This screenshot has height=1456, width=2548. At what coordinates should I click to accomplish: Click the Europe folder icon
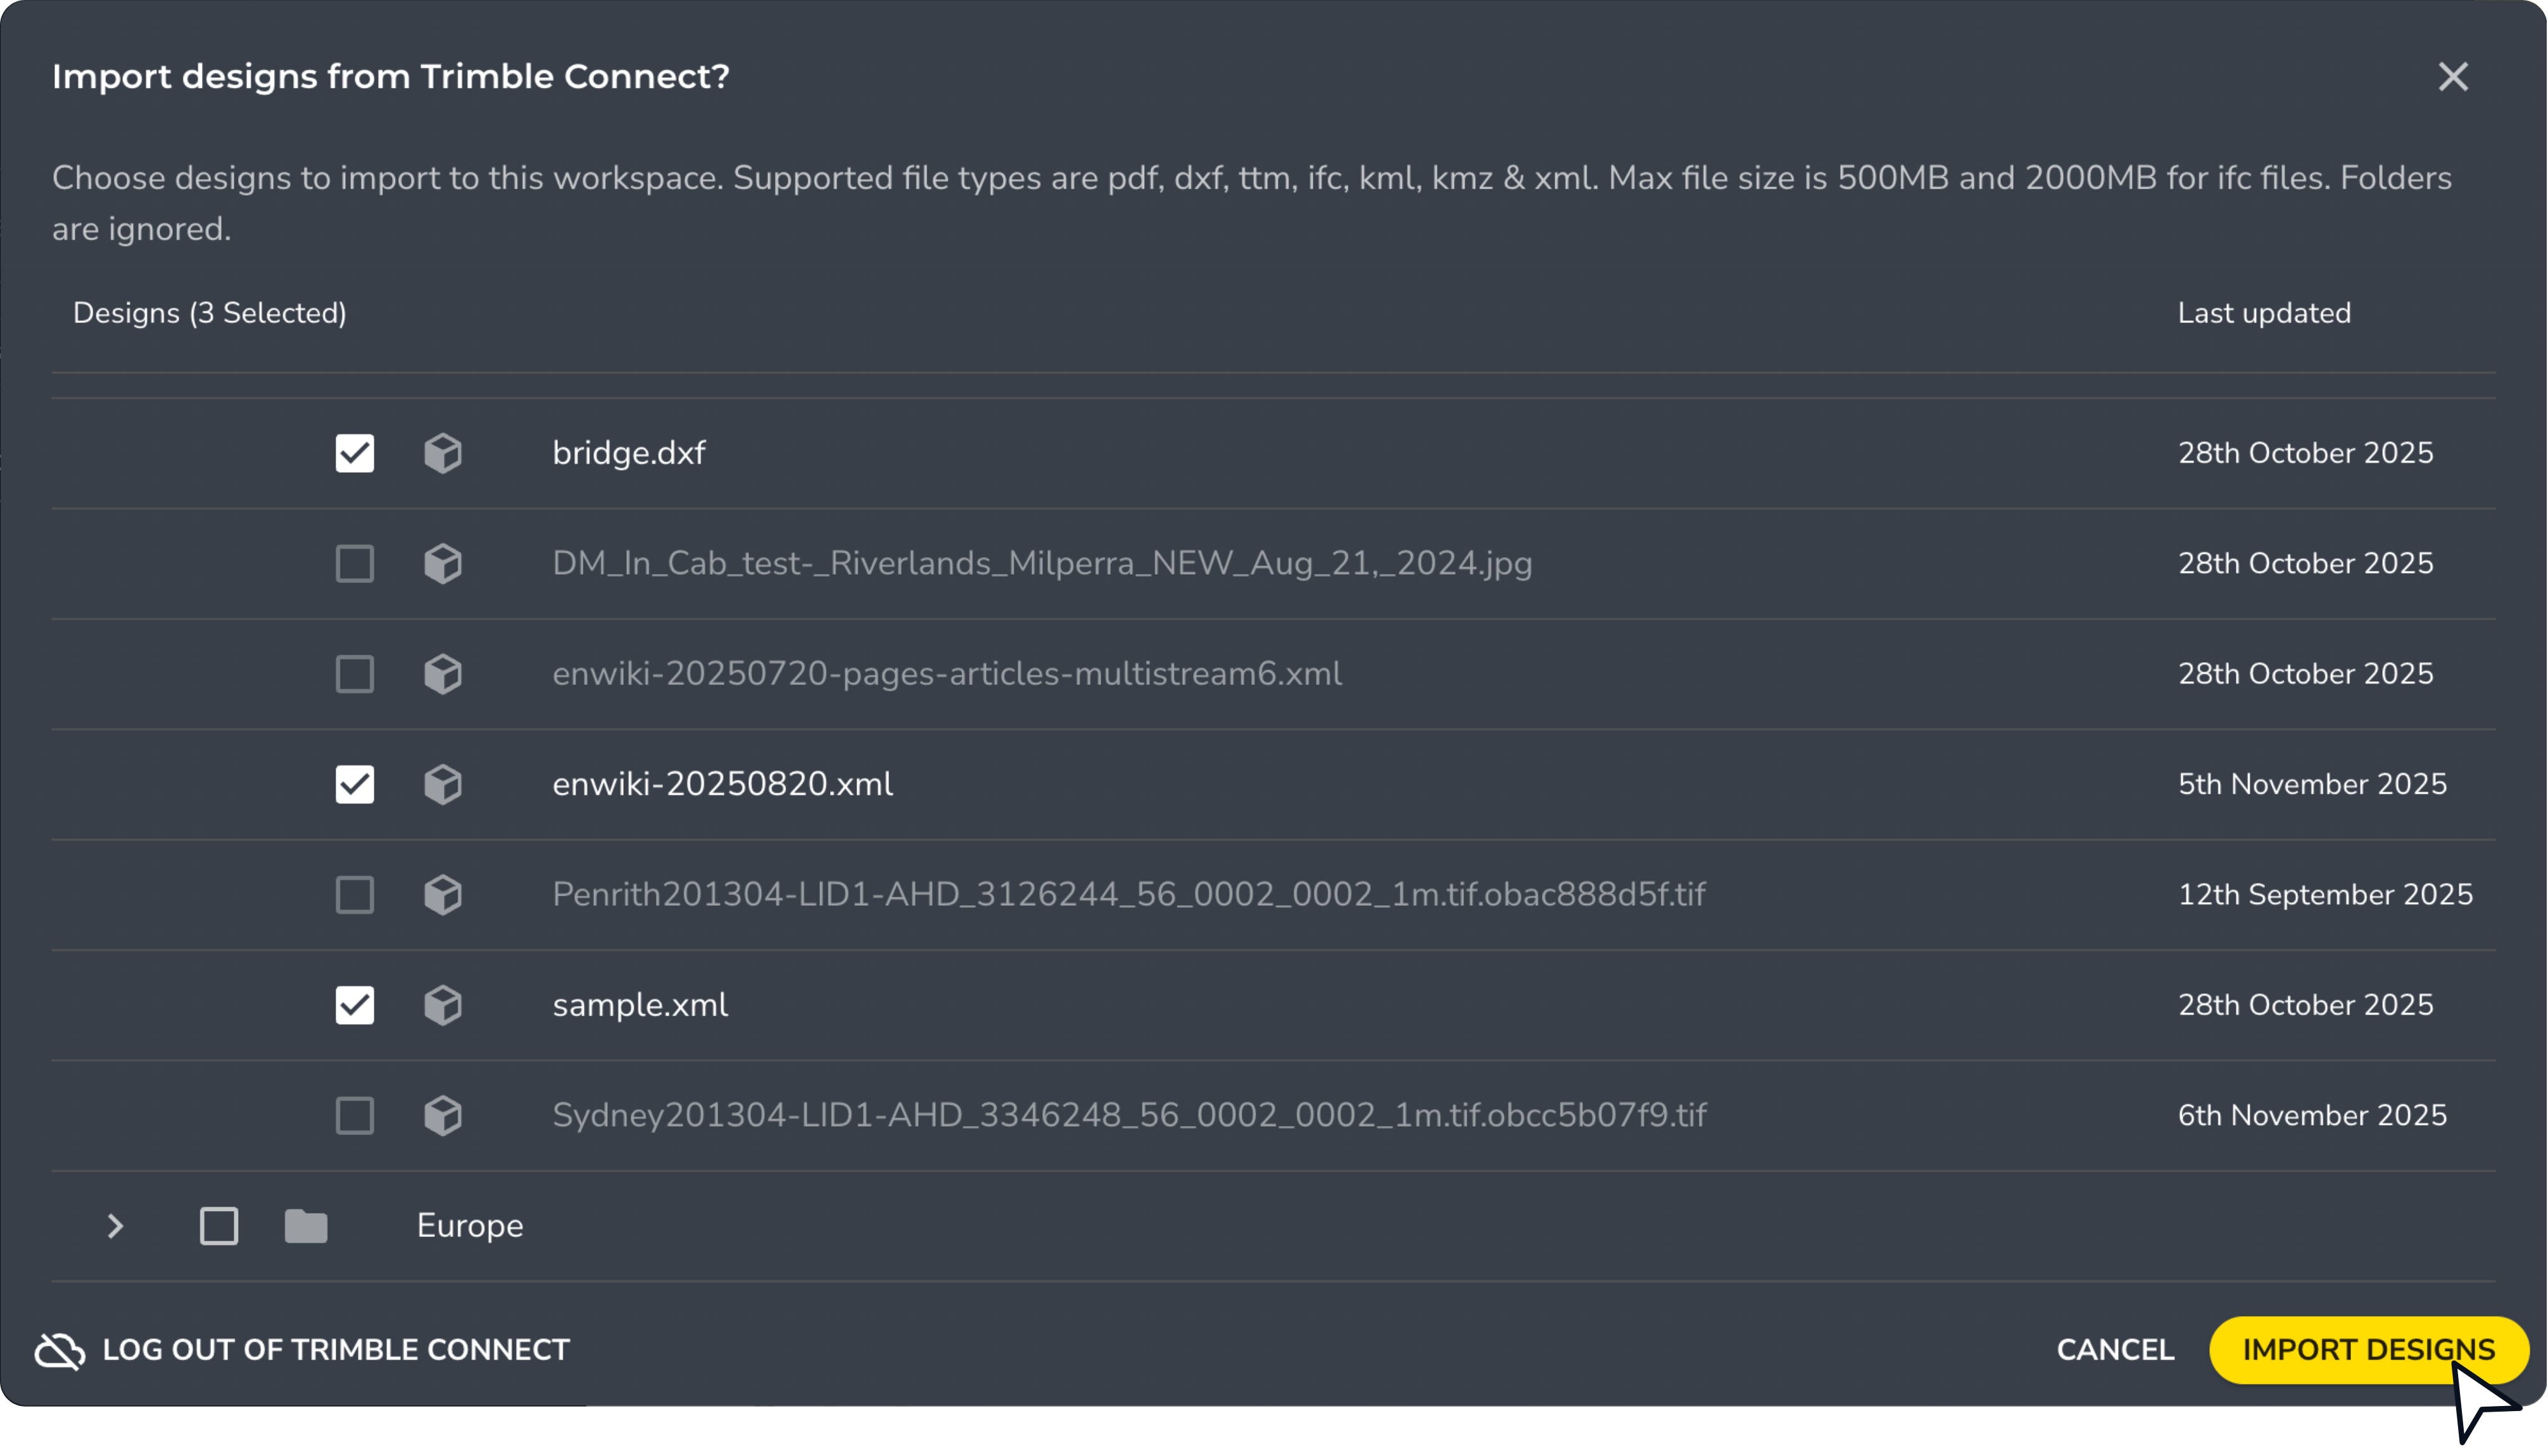[x=306, y=1226]
